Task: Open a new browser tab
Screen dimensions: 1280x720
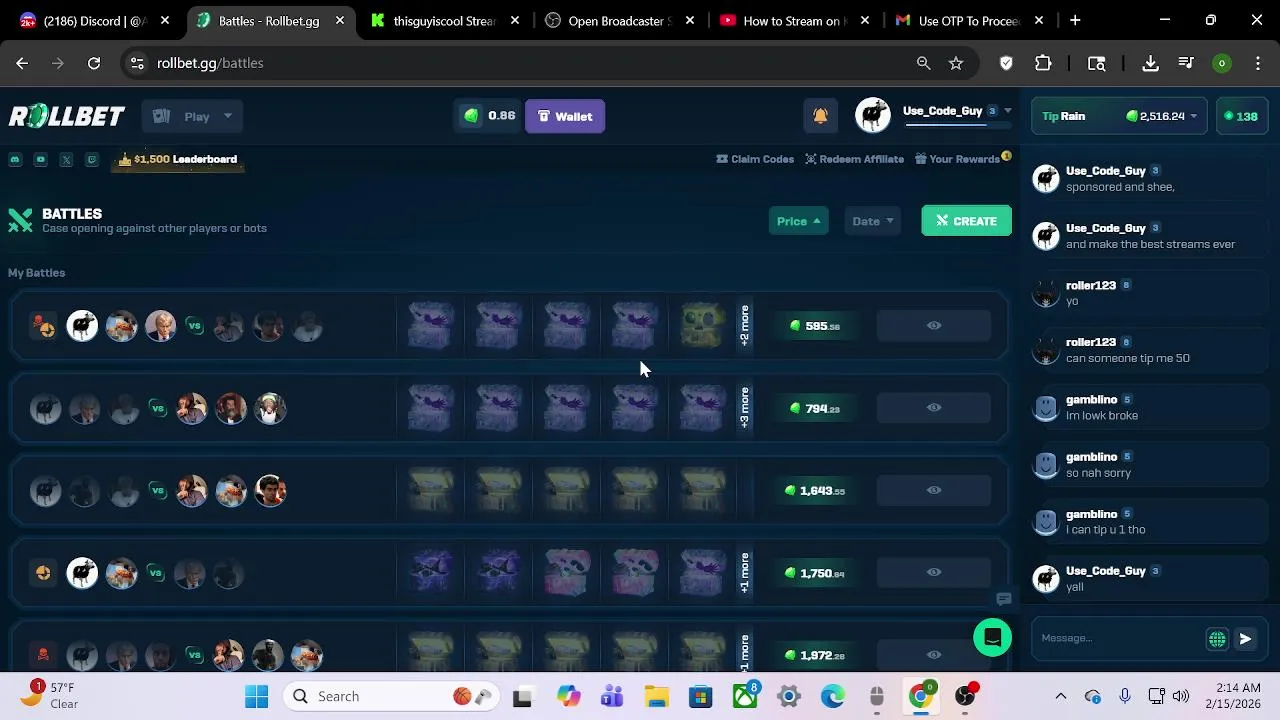Action: click(x=1075, y=20)
